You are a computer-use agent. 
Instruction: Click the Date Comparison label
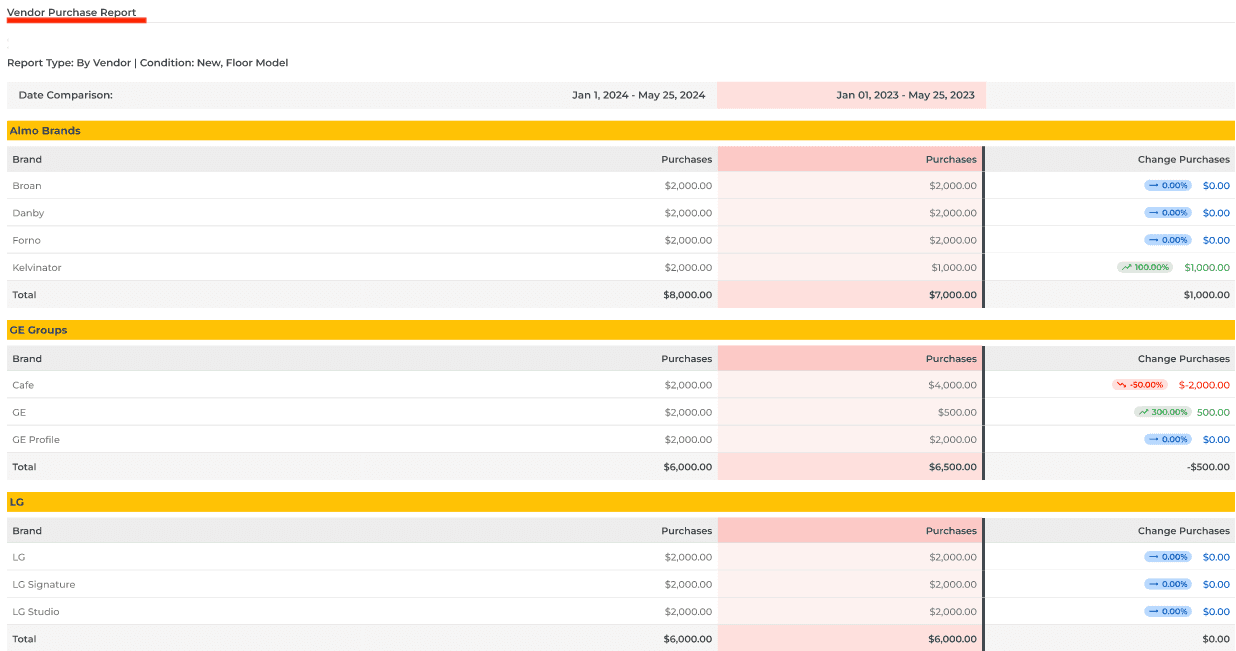(66, 95)
